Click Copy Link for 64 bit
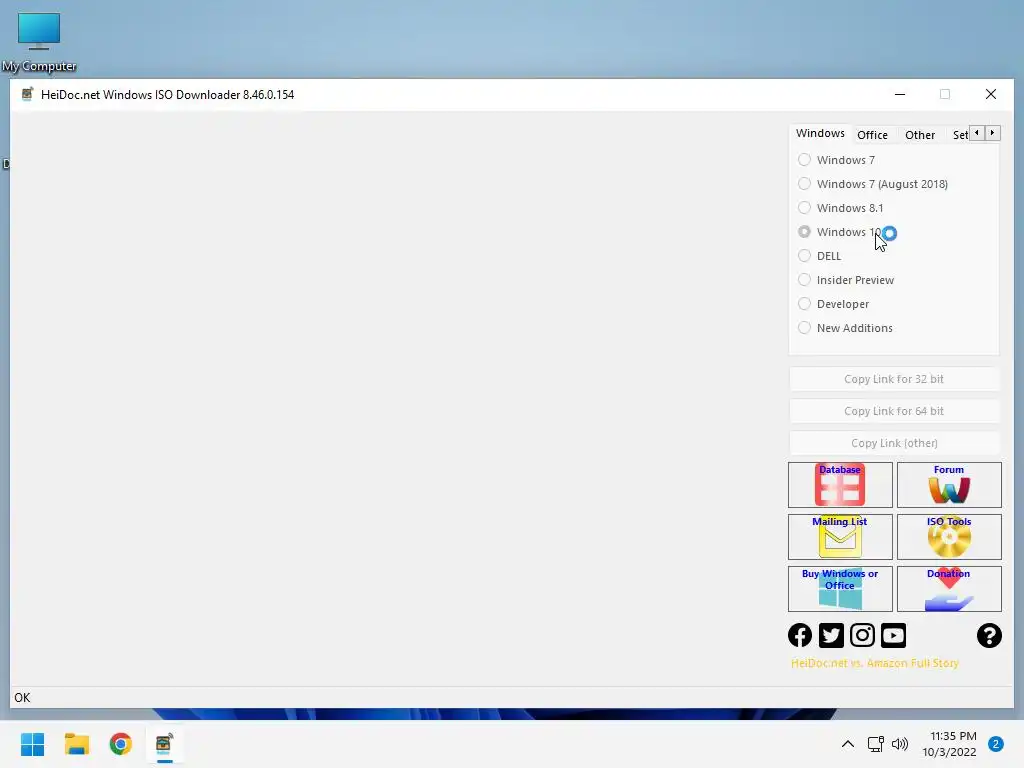 [894, 411]
